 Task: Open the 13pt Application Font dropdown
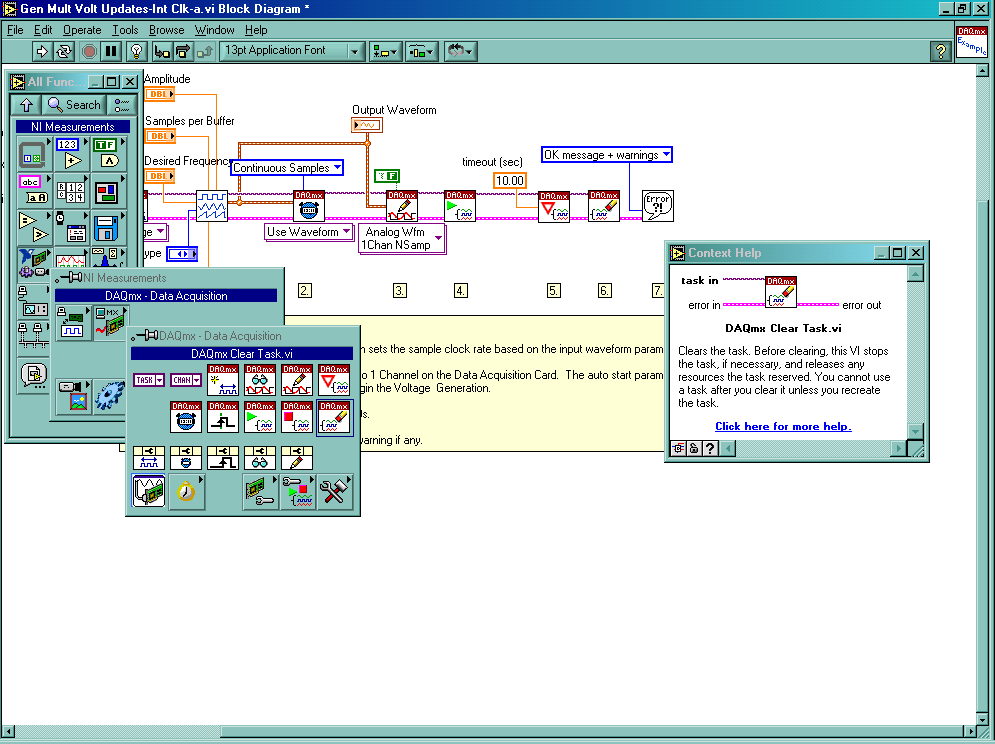click(292, 51)
